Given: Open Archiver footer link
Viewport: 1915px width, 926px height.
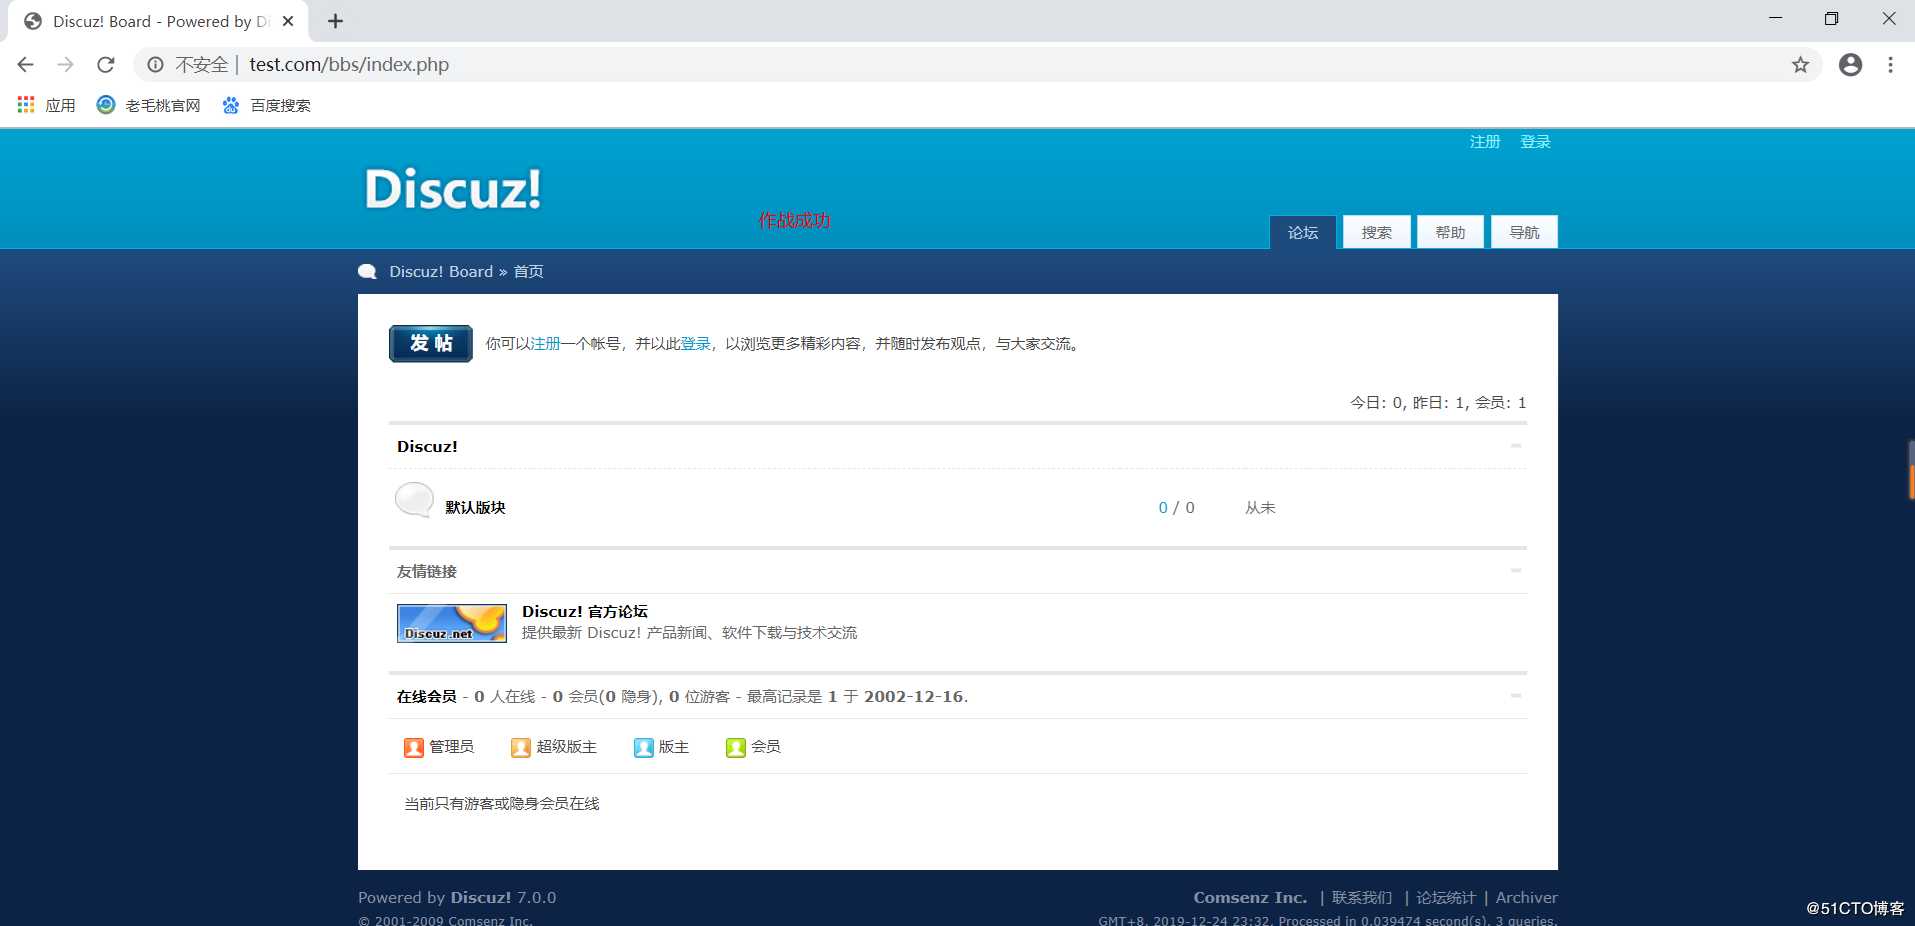Looking at the screenshot, I should pos(1527,898).
